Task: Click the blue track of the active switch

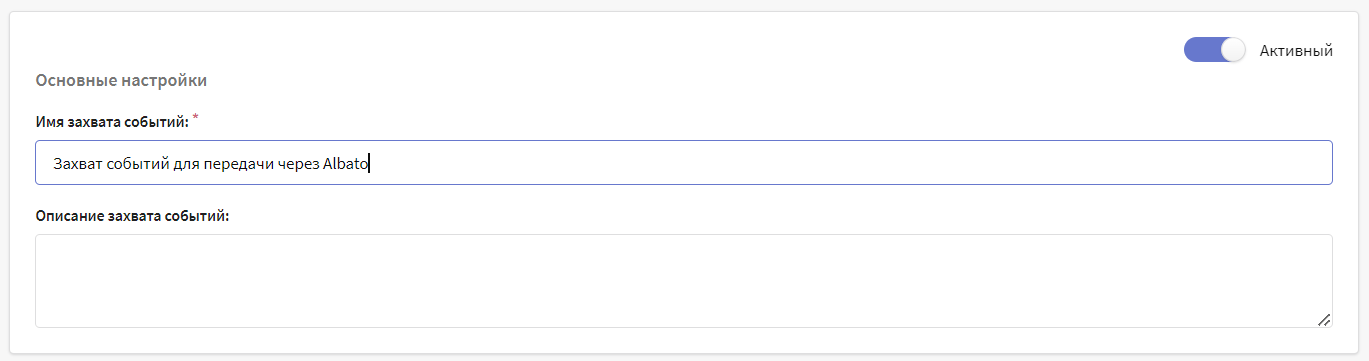Action: [1202, 50]
